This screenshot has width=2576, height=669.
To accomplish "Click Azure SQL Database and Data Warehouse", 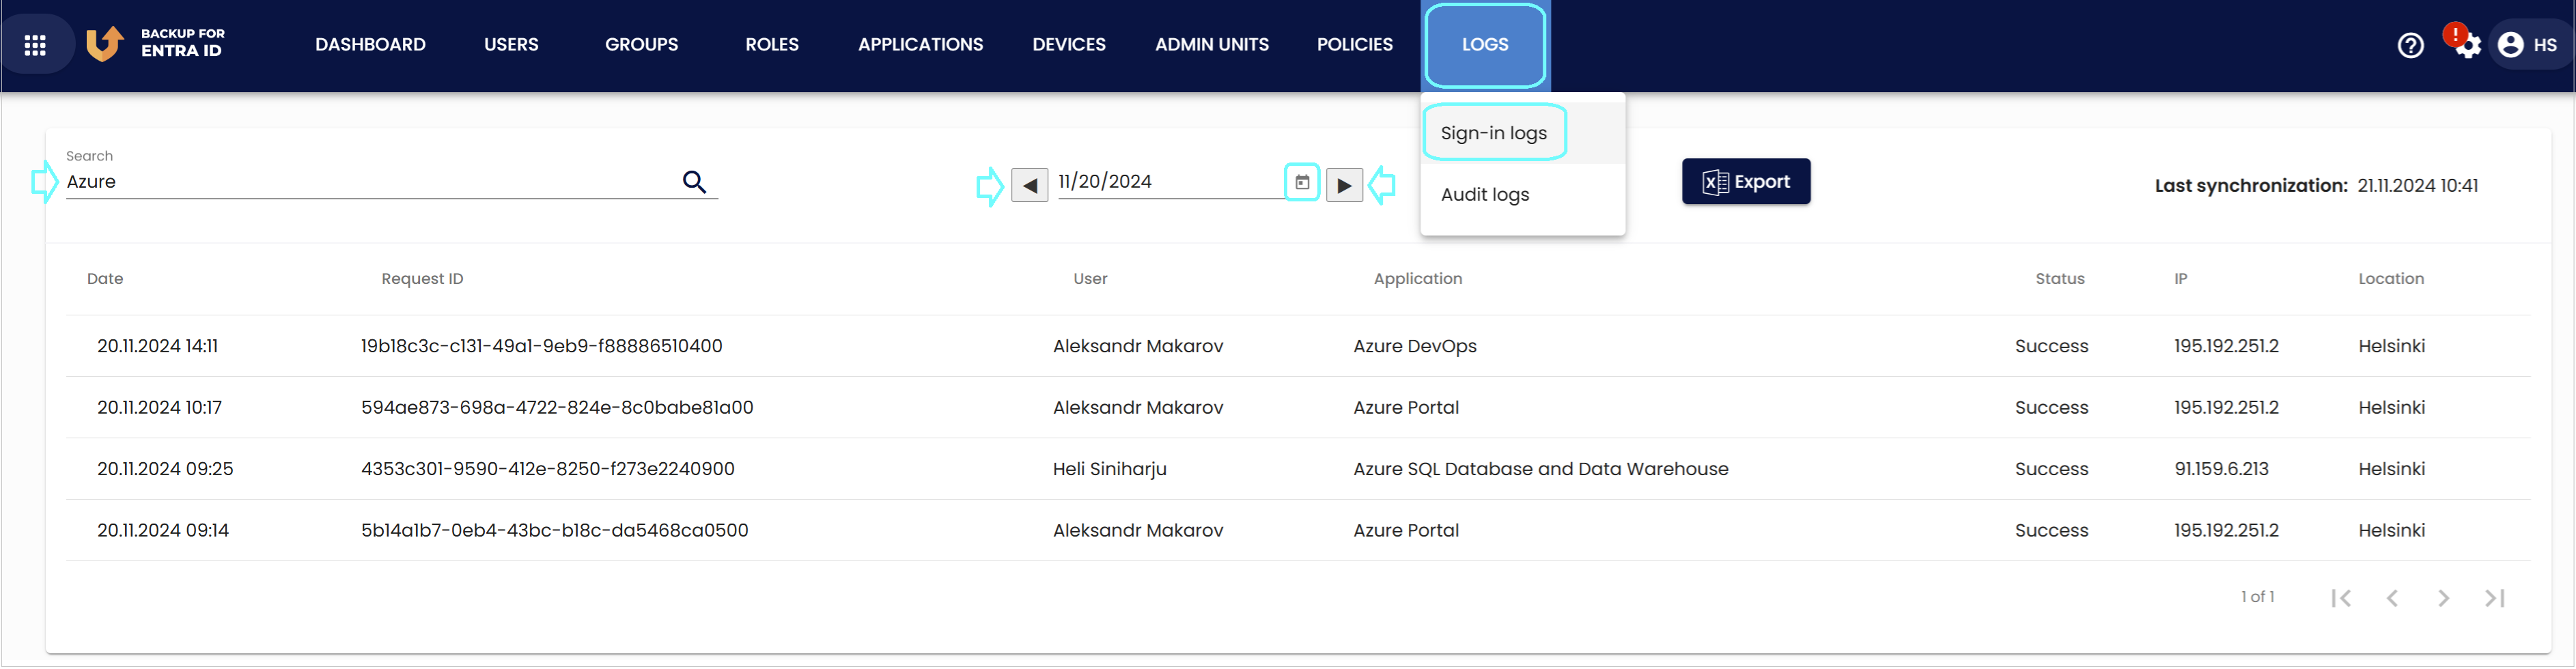I will [1540, 469].
